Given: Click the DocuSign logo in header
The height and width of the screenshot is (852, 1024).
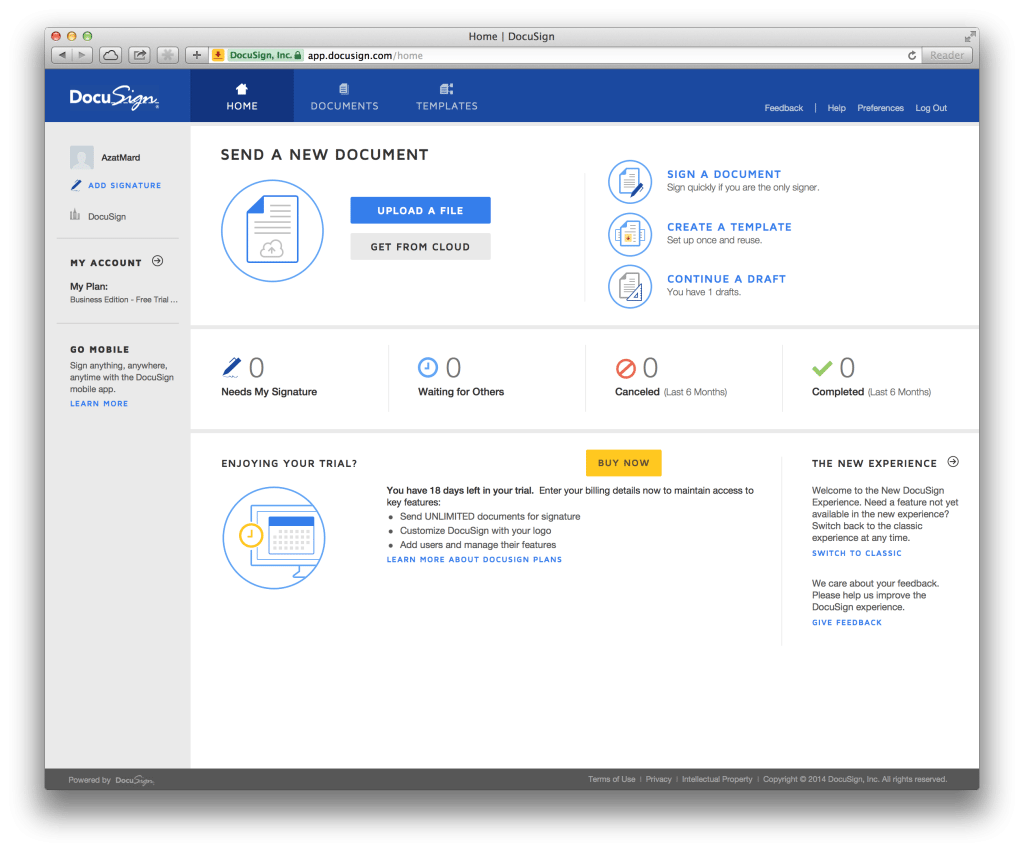Looking at the screenshot, I should pyautogui.click(x=114, y=97).
